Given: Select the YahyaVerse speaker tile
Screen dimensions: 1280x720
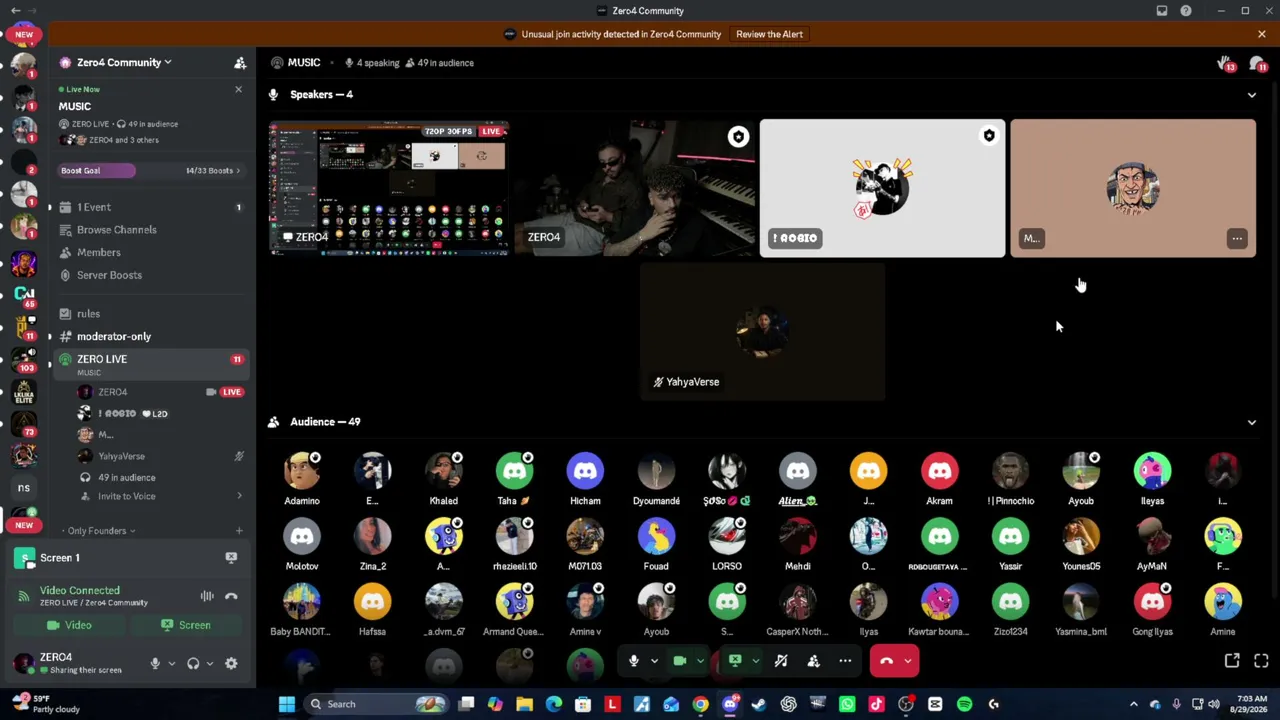Looking at the screenshot, I should pos(762,332).
